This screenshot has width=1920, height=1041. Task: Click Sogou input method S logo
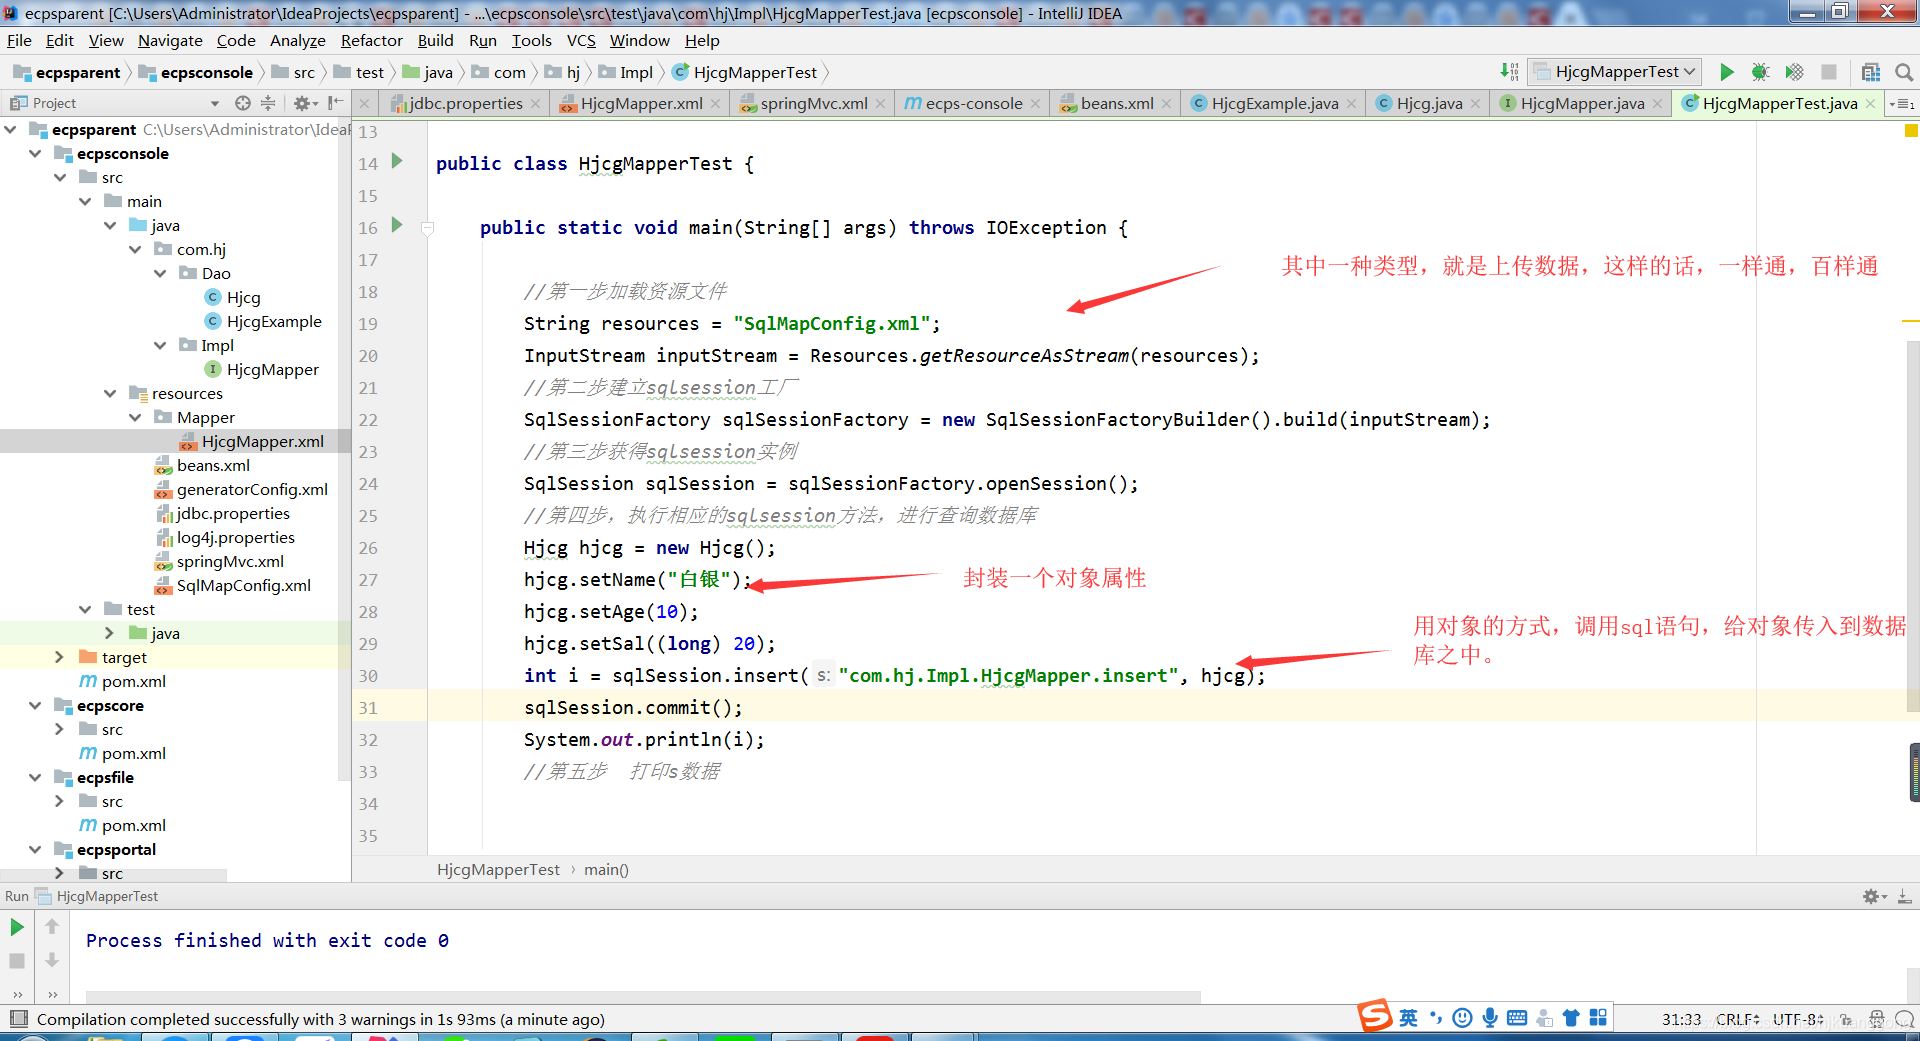click(1375, 1016)
